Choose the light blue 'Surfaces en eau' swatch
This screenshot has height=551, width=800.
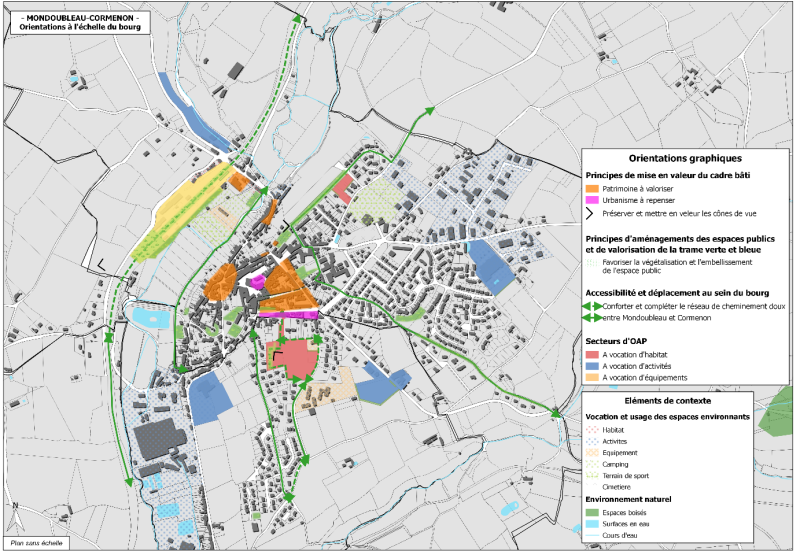click(592, 524)
